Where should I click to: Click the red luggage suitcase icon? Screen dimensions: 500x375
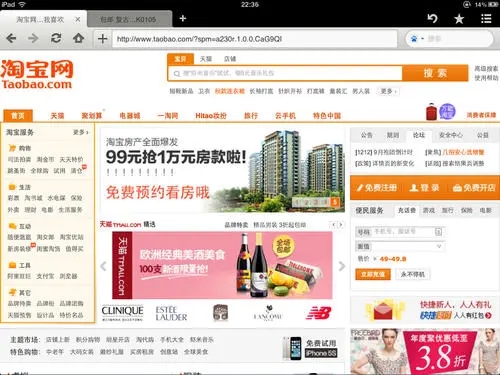431,112
